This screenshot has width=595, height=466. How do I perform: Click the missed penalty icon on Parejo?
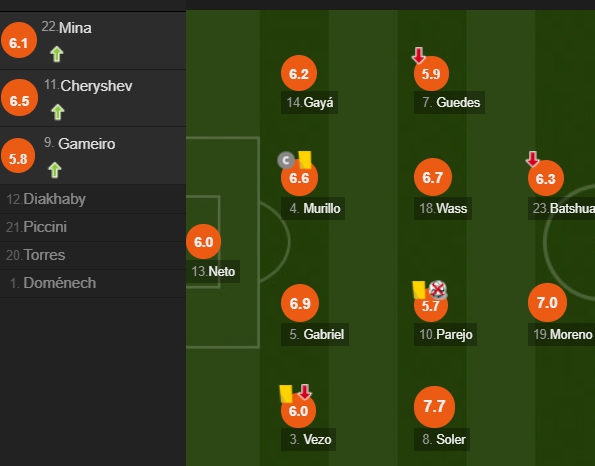[438, 290]
